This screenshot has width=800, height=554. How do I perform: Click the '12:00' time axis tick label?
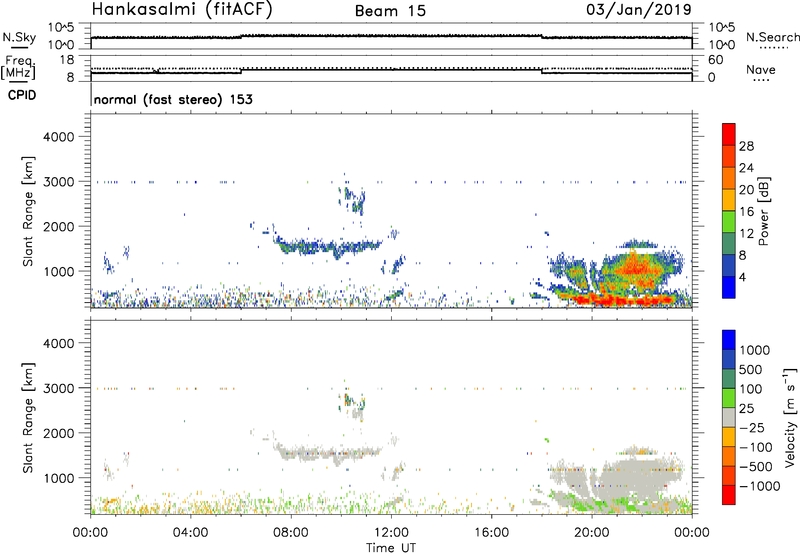[x=391, y=533]
